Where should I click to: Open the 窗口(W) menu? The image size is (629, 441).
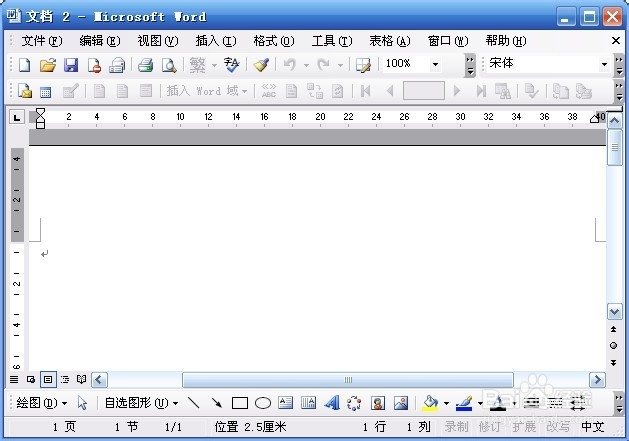[x=448, y=41]
